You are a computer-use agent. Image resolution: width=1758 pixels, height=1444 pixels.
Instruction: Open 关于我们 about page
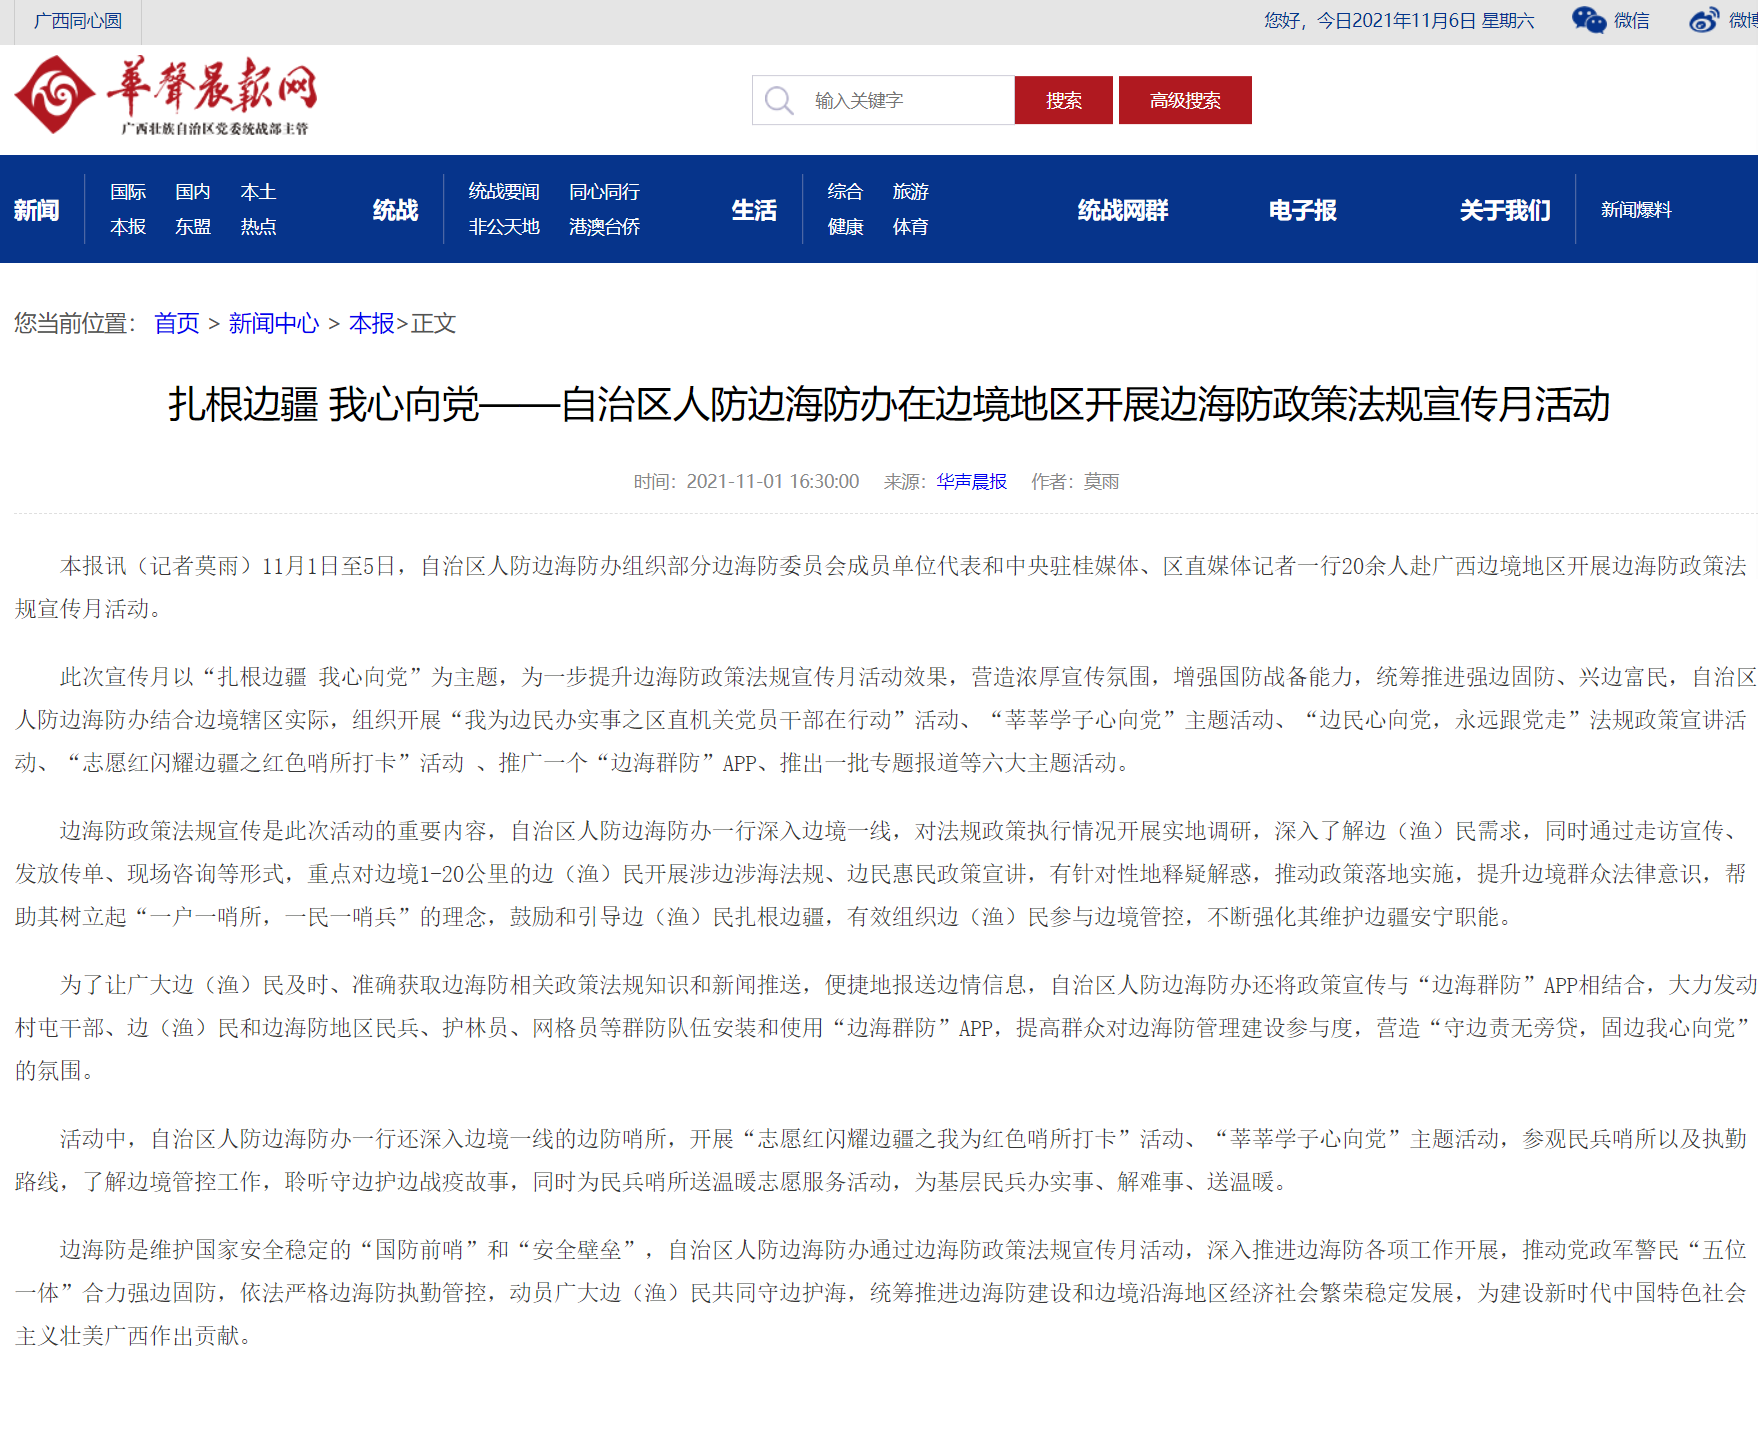(x=1504, y=210)
